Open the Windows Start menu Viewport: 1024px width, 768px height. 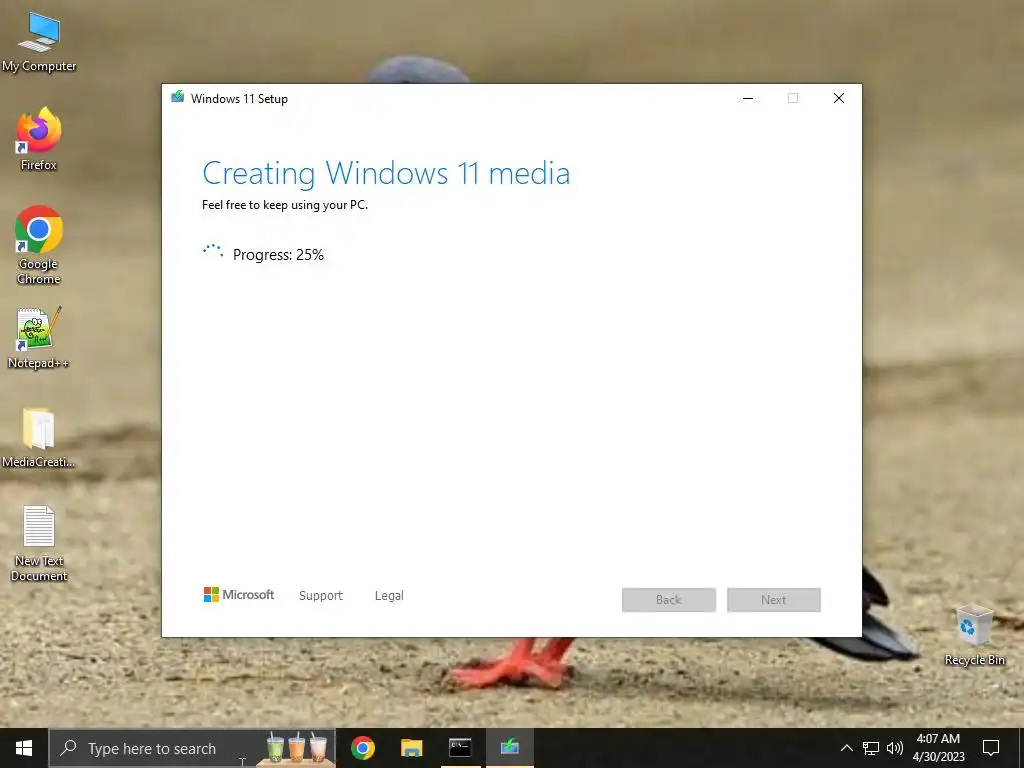tap(24, 748)
